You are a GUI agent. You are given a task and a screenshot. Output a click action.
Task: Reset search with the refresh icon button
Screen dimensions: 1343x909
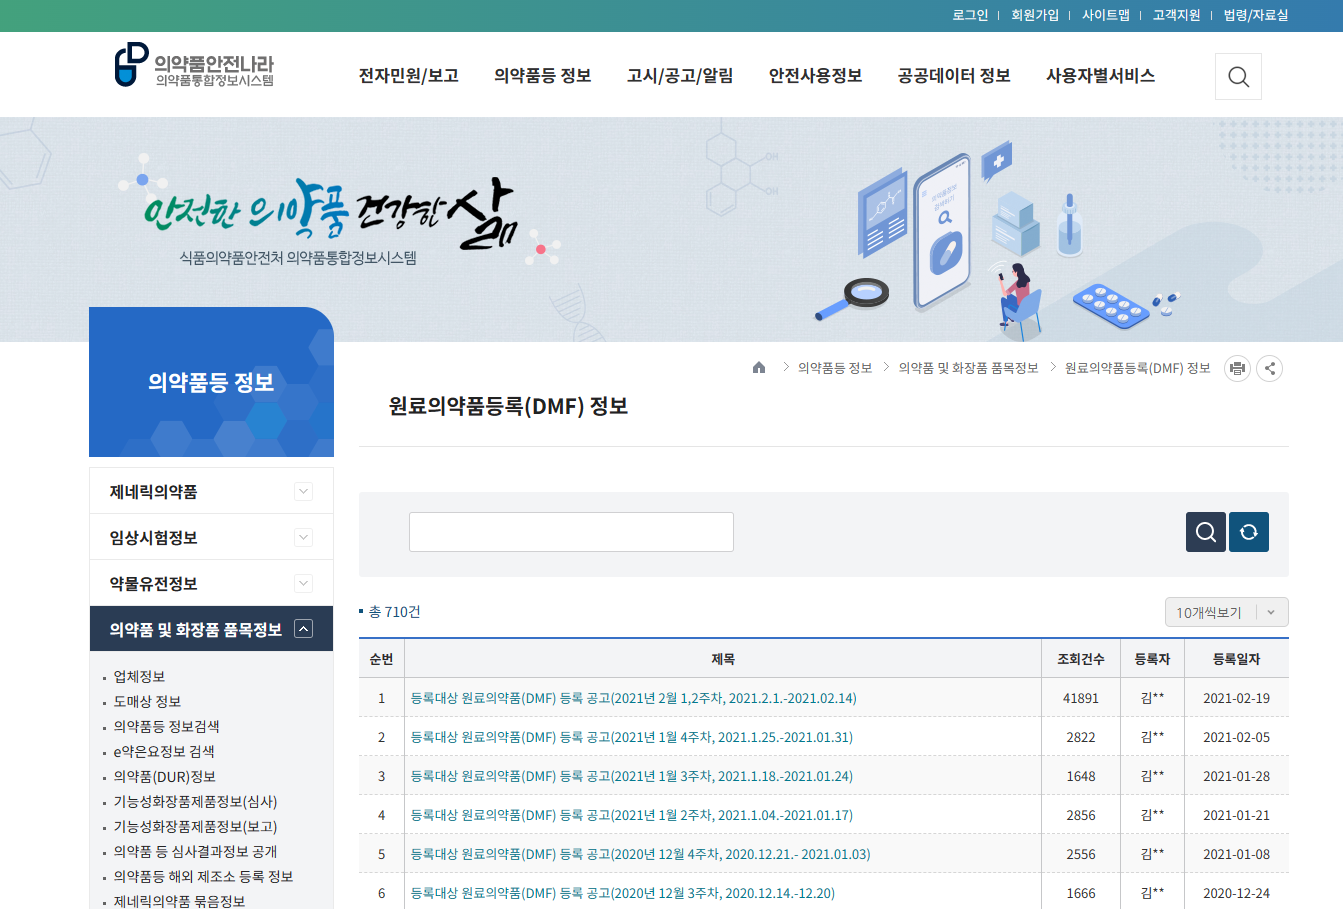click(x=1248, y=532)
